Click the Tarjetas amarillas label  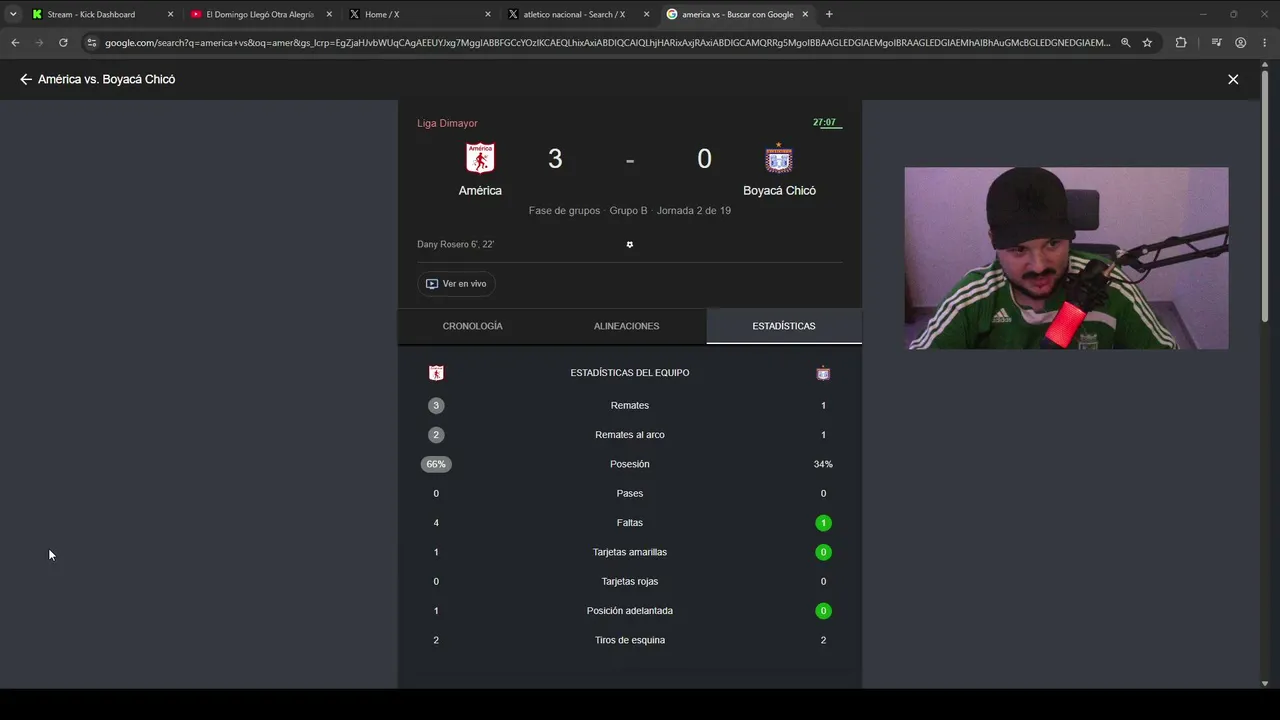coord(630,552)
